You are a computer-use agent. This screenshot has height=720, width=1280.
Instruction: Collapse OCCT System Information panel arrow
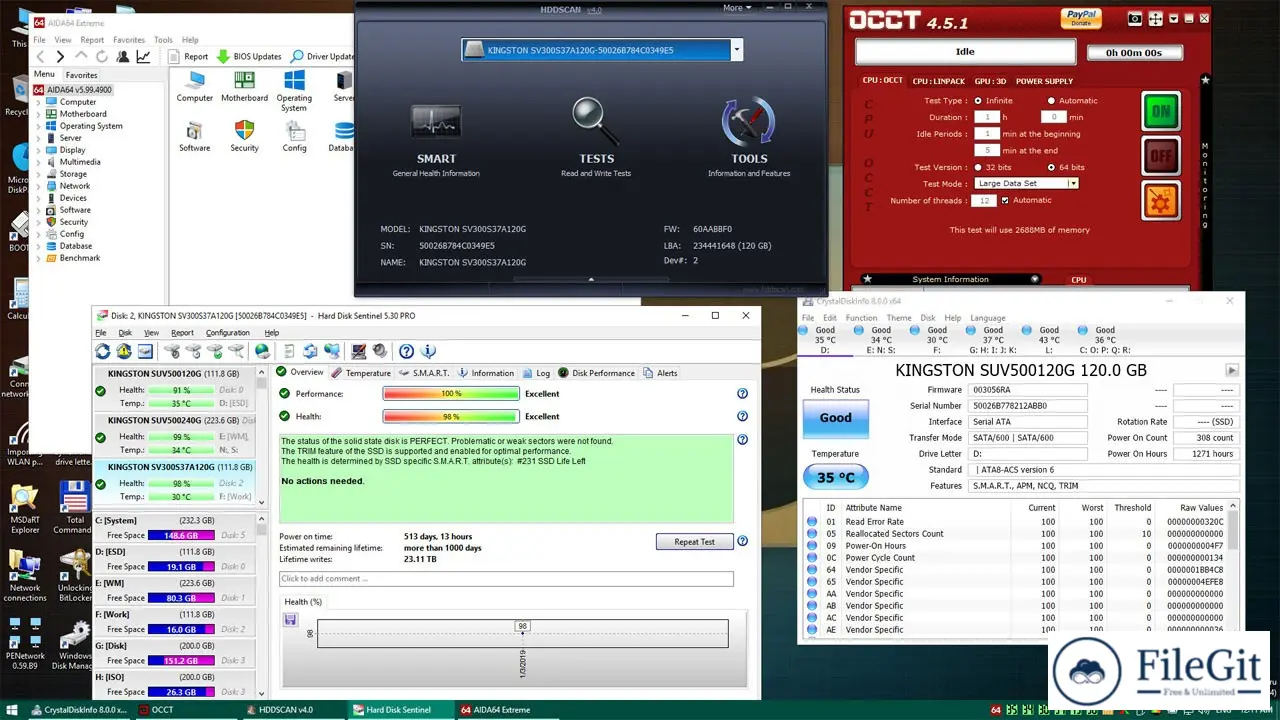(x=1035, y=279)
